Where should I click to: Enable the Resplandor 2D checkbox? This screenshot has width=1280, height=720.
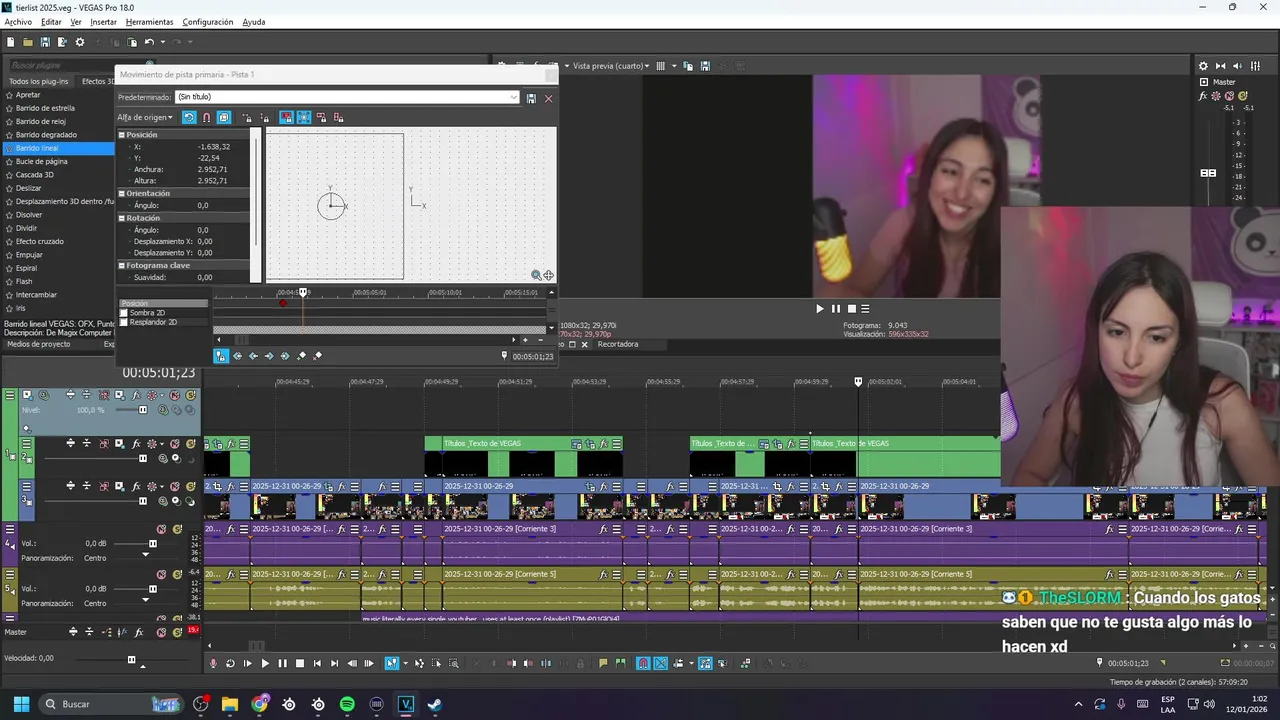[124, 322]
